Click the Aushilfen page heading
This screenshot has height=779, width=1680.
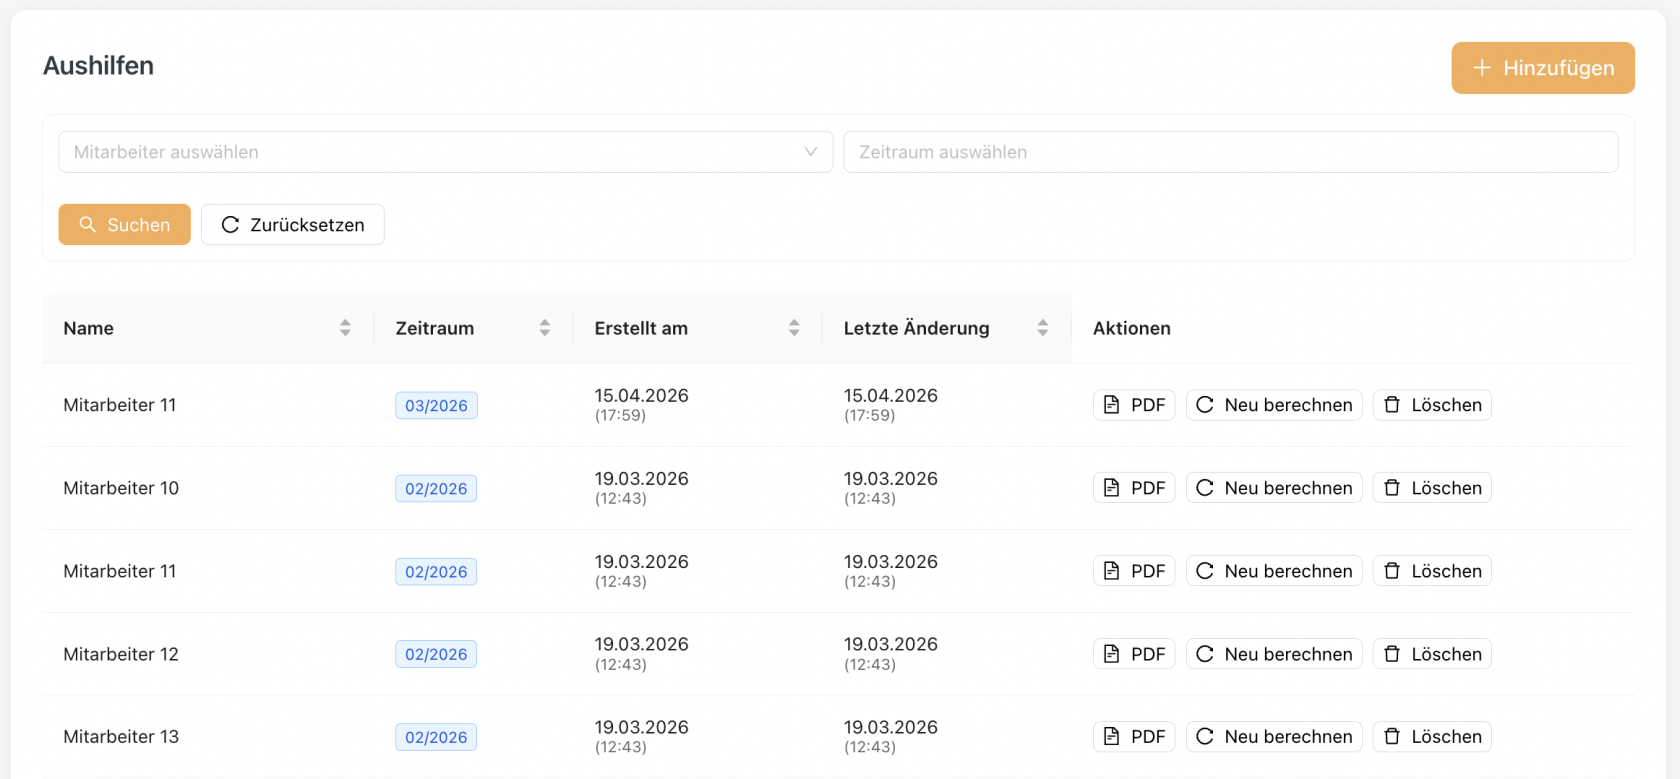point(98,66)
